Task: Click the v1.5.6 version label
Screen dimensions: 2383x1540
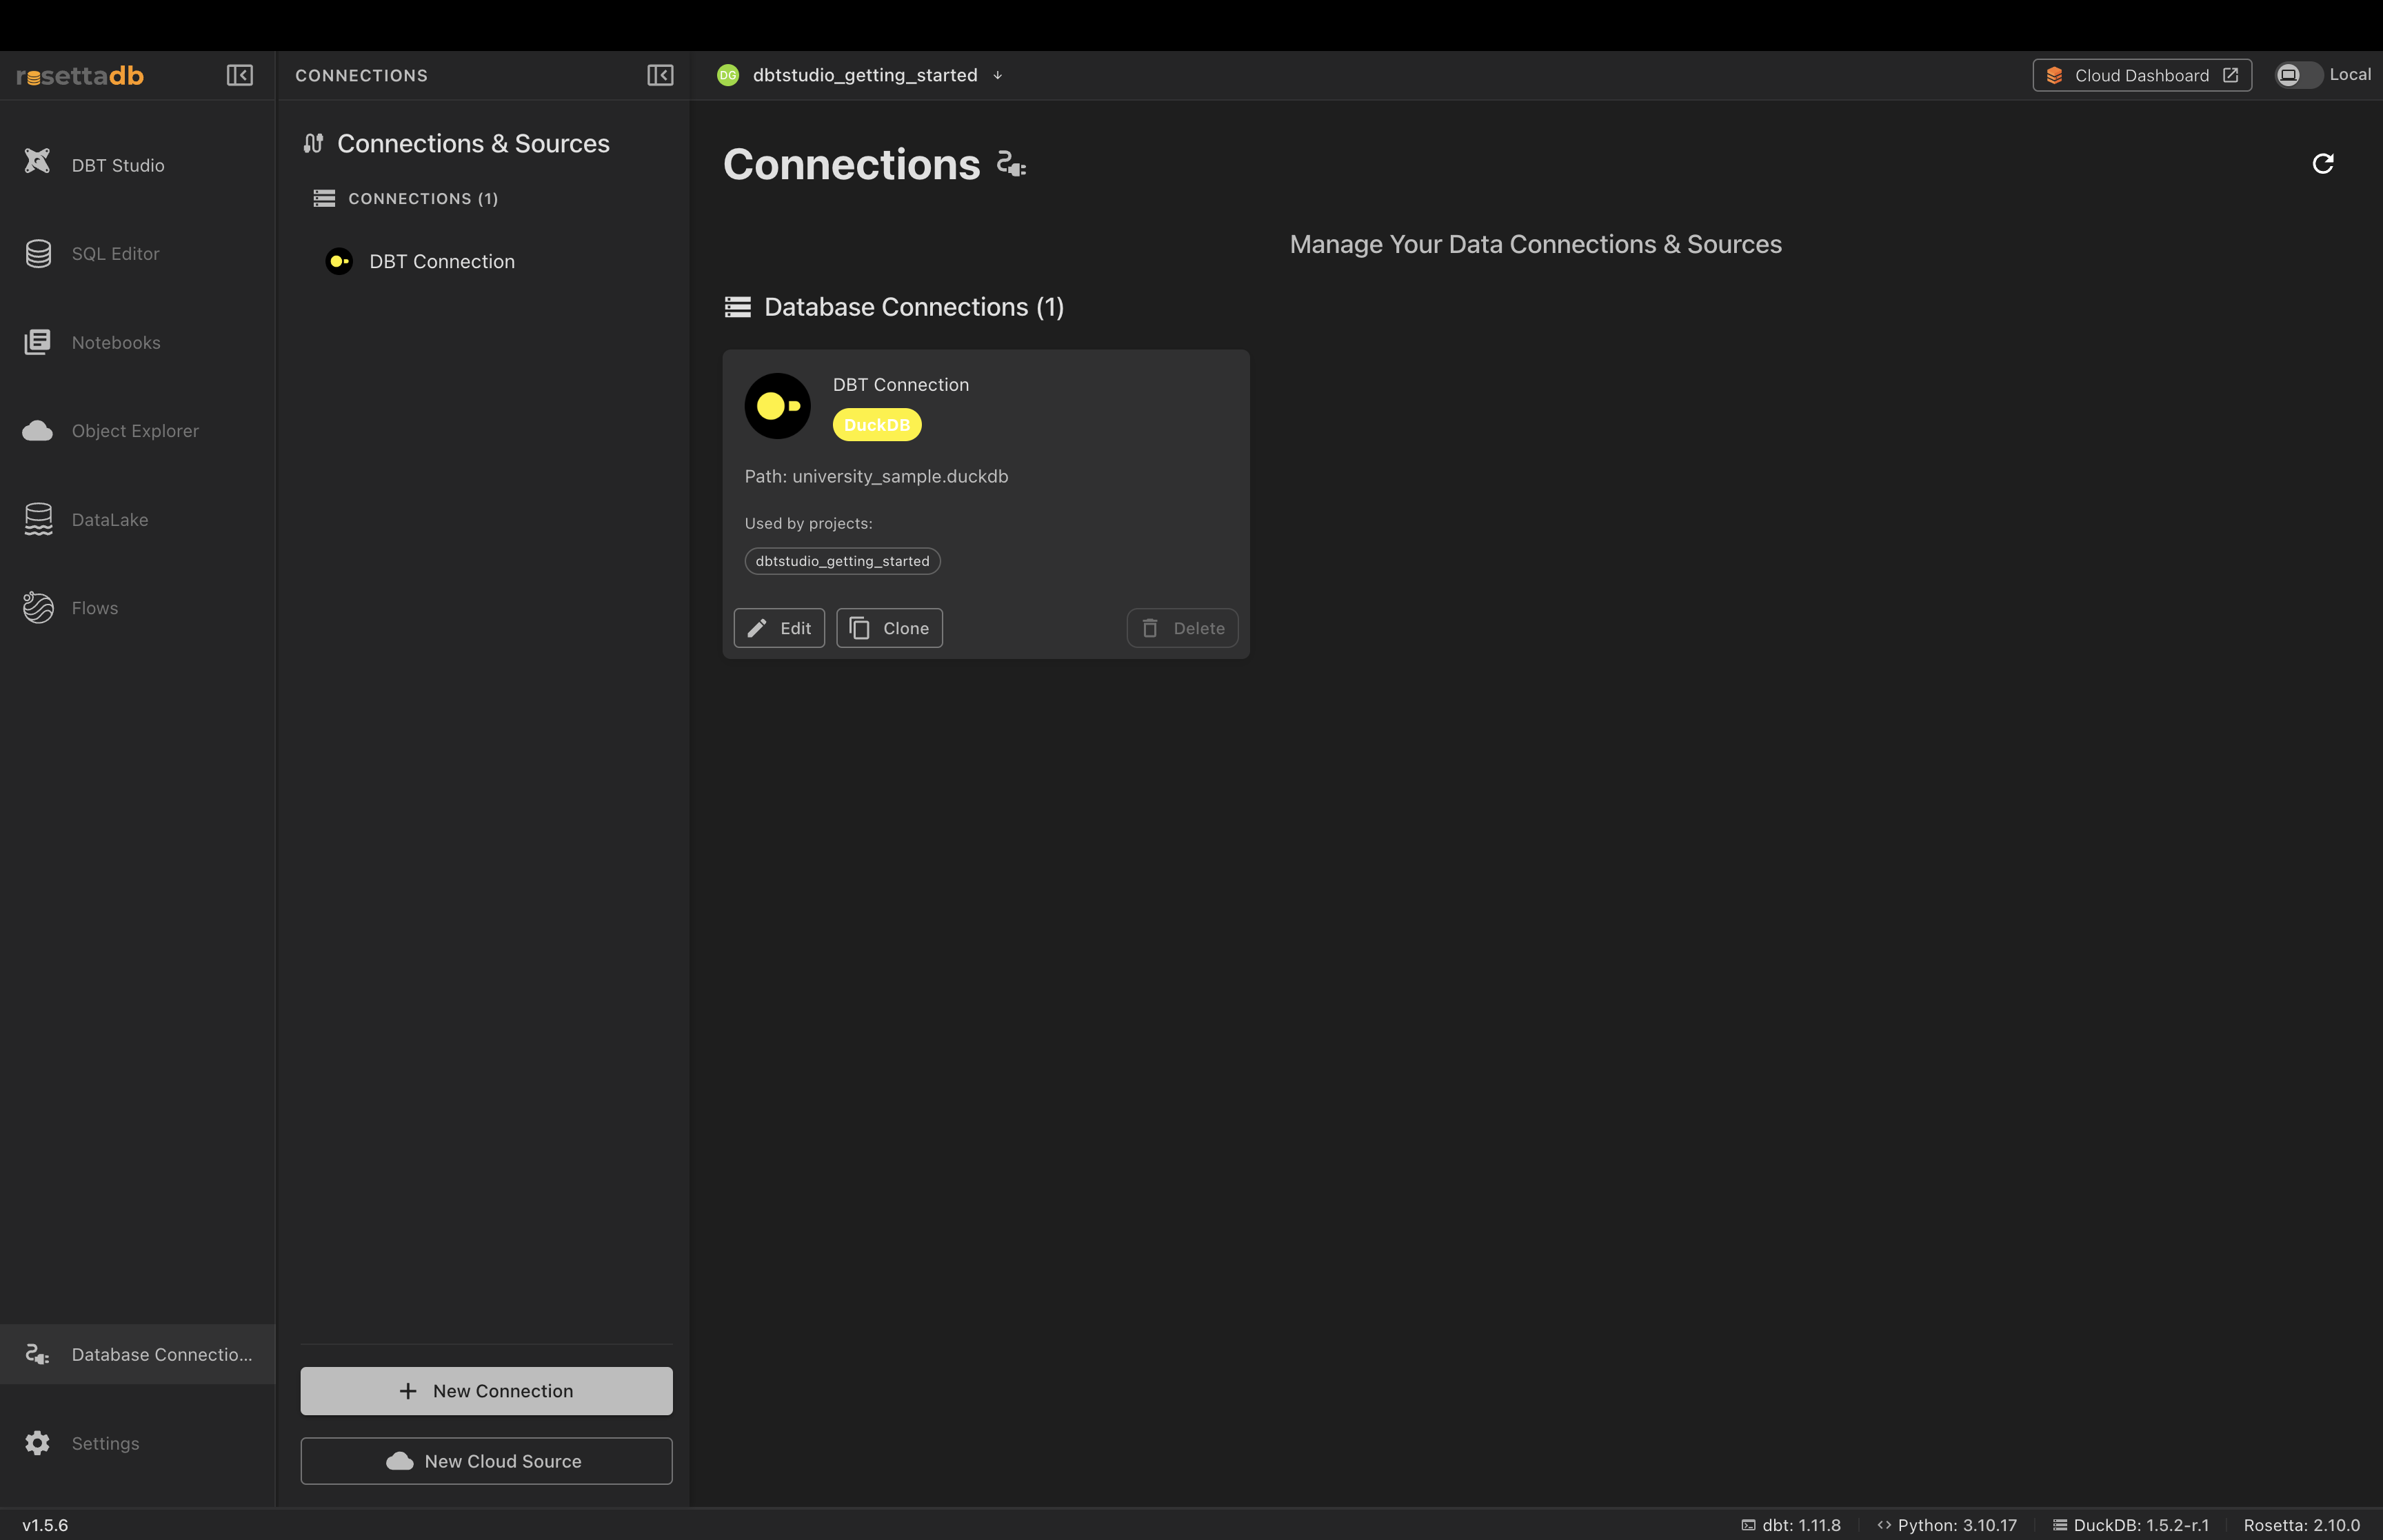Action: click(45, 1525)
